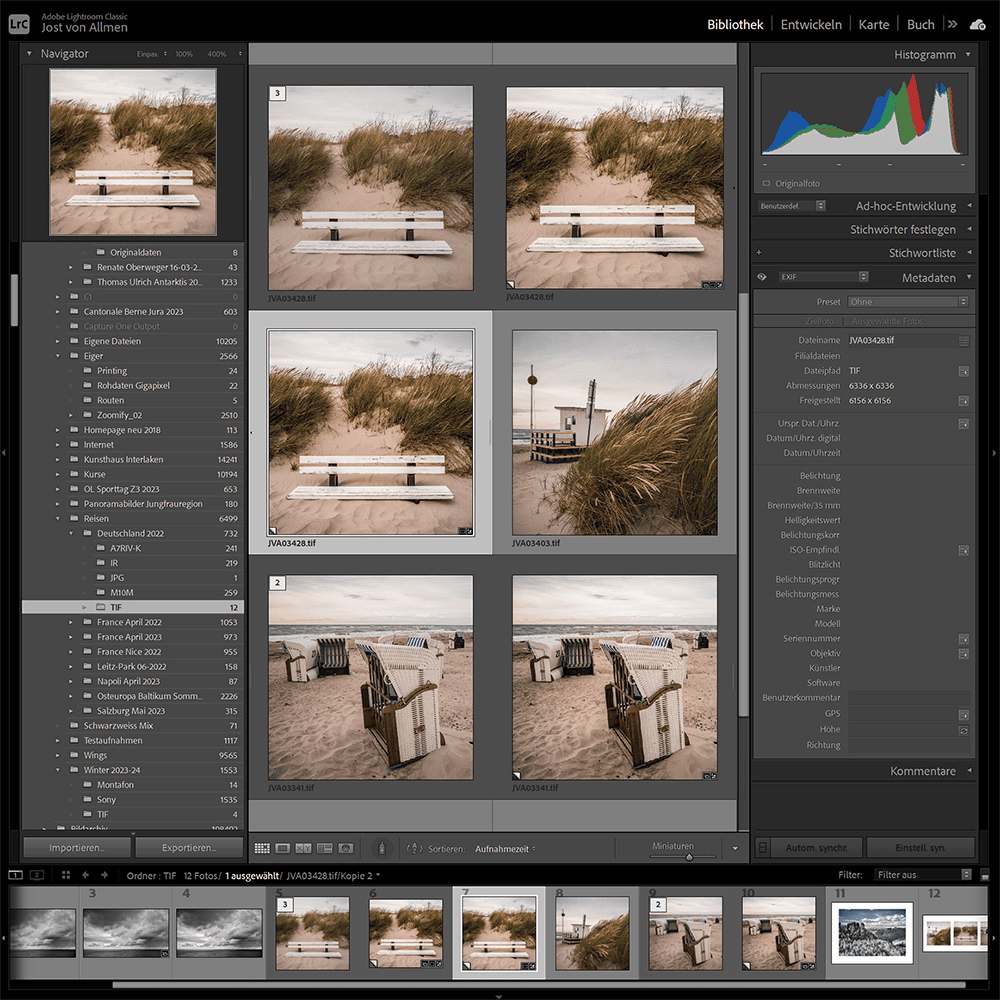Open the Filter aus dropdown
Viewport: 1000px width, 1000px height.
pos(923,874)
